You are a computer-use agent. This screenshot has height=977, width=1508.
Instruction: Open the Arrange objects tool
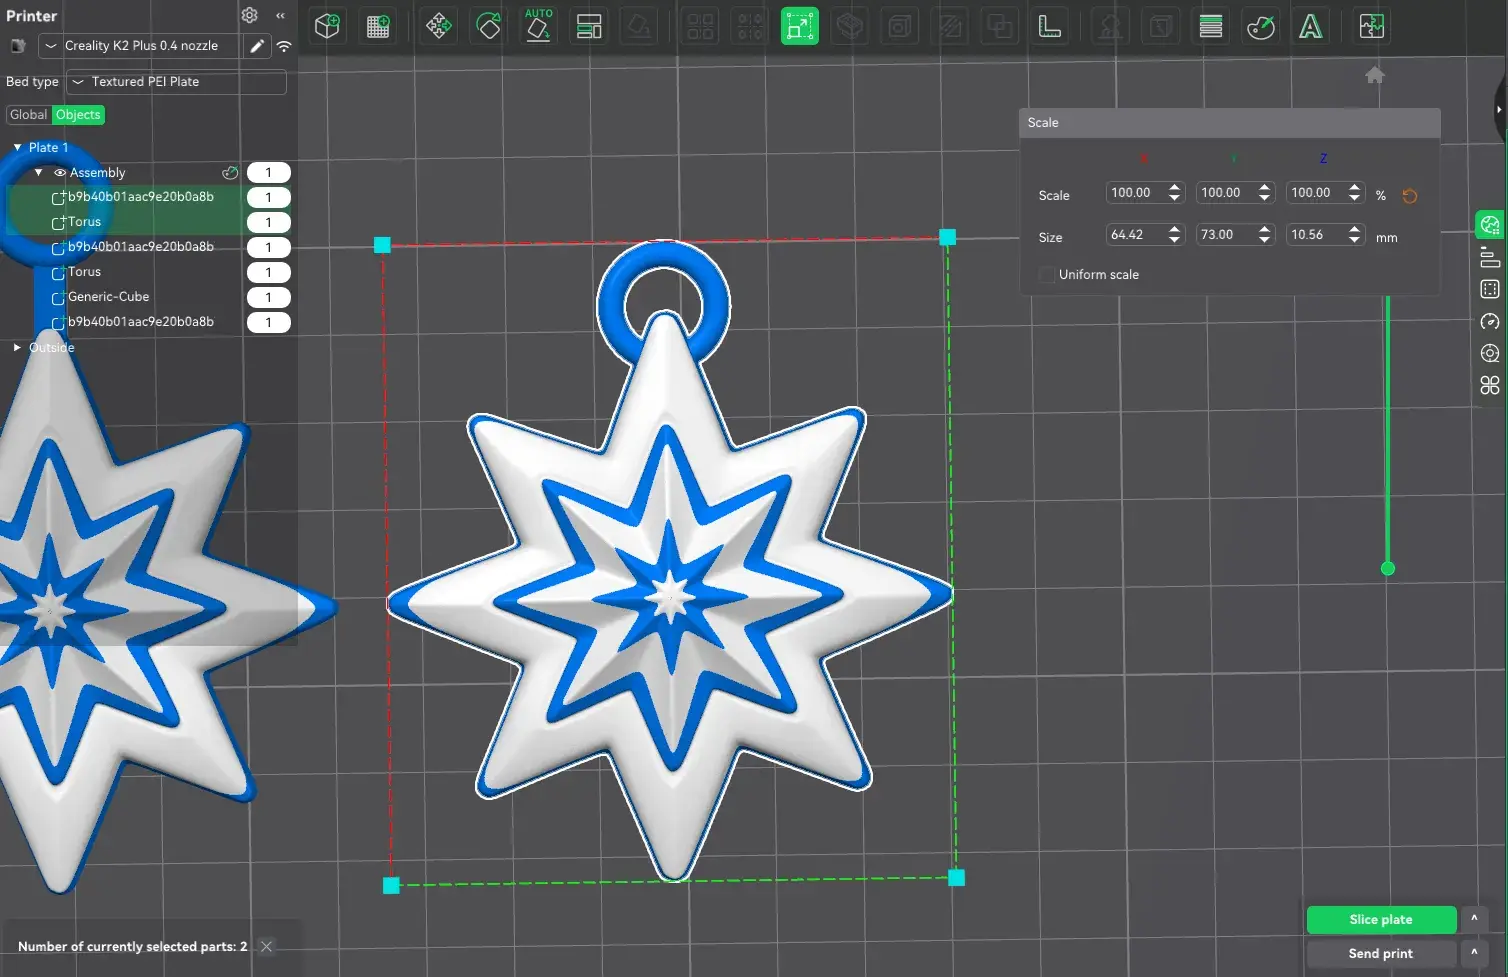(x=589, y=26)
